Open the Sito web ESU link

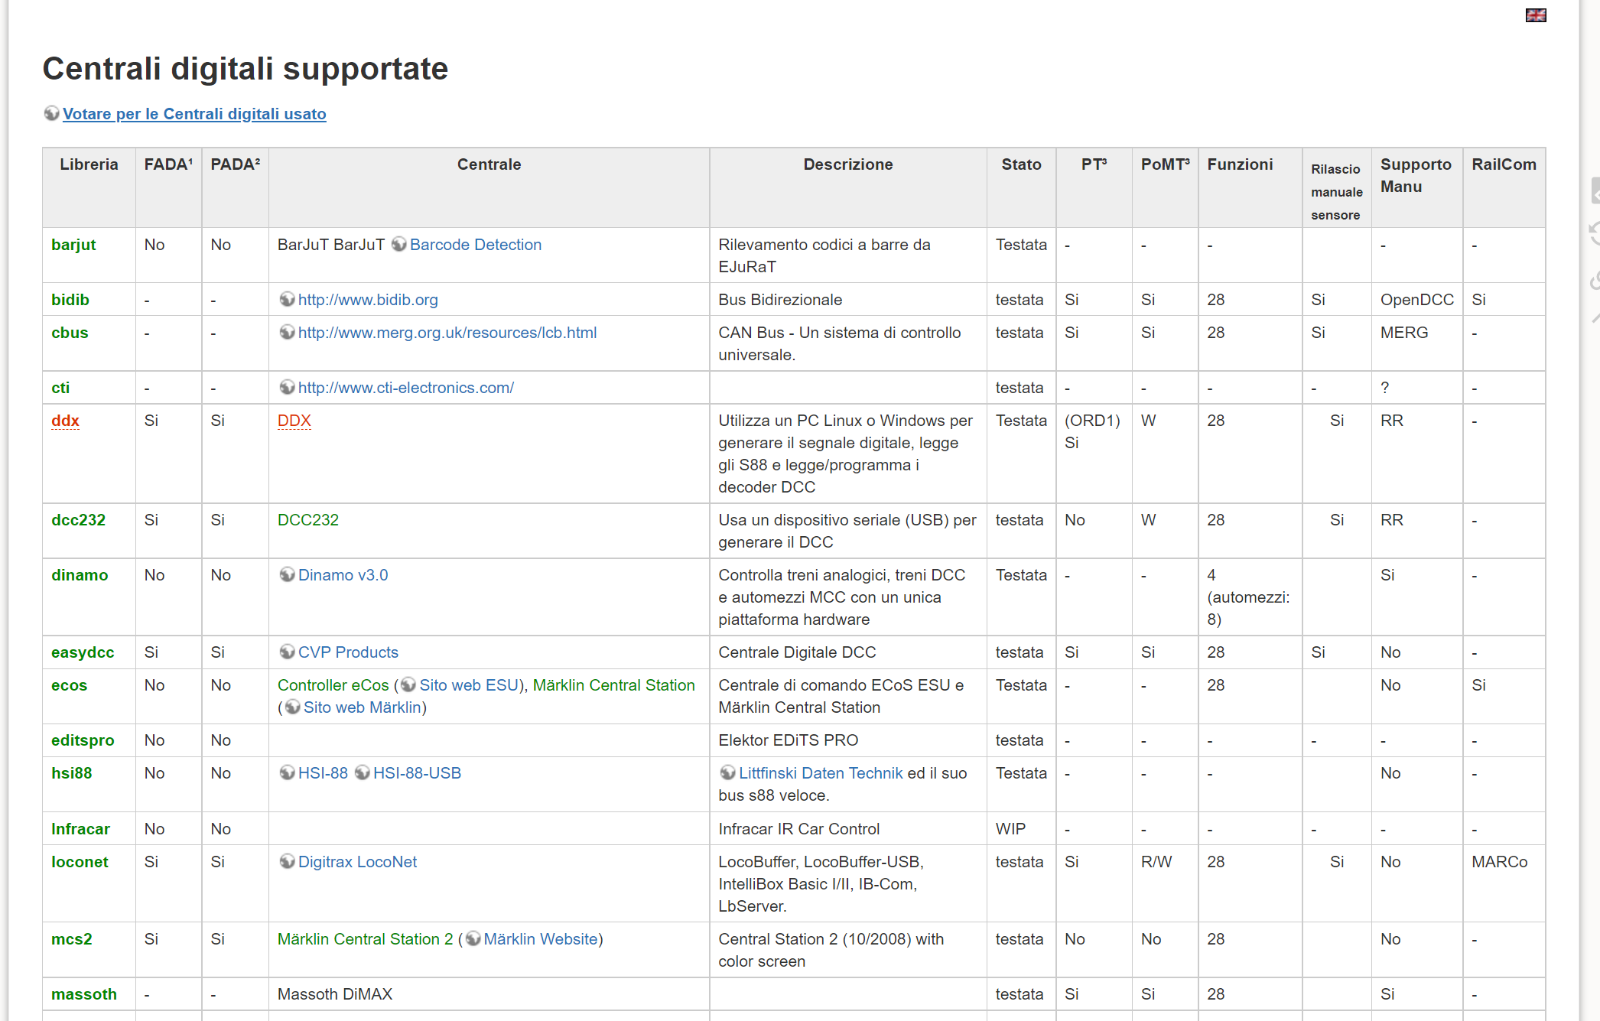click(469, 685)
